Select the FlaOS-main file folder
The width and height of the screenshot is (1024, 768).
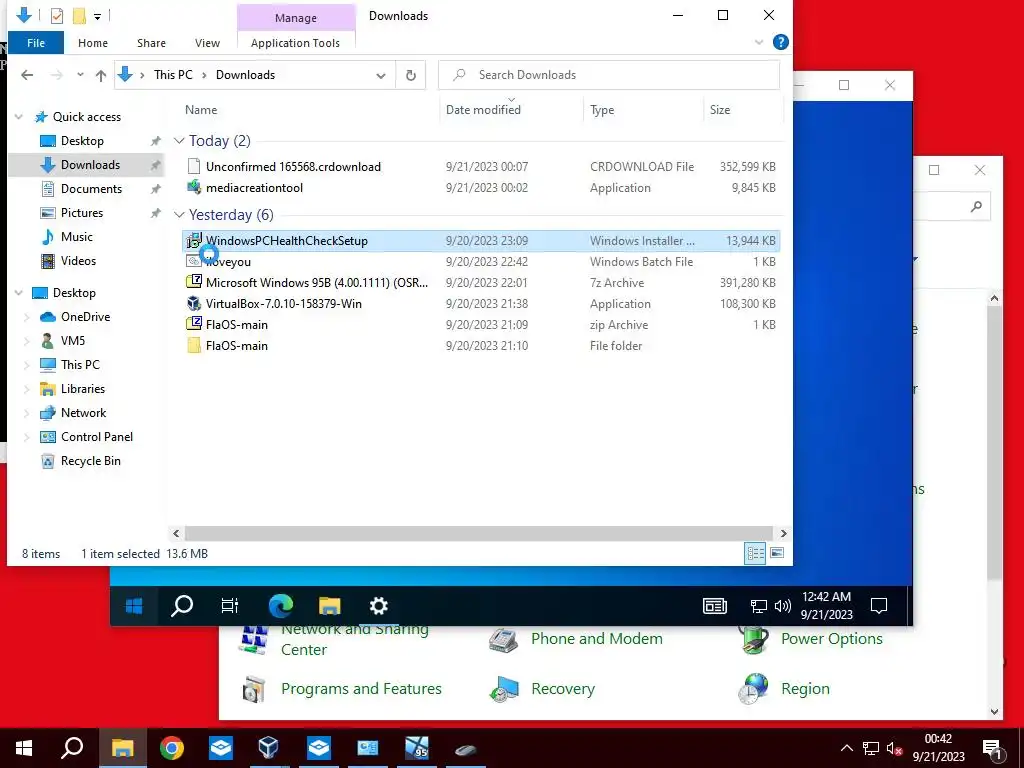click(236, 345)
